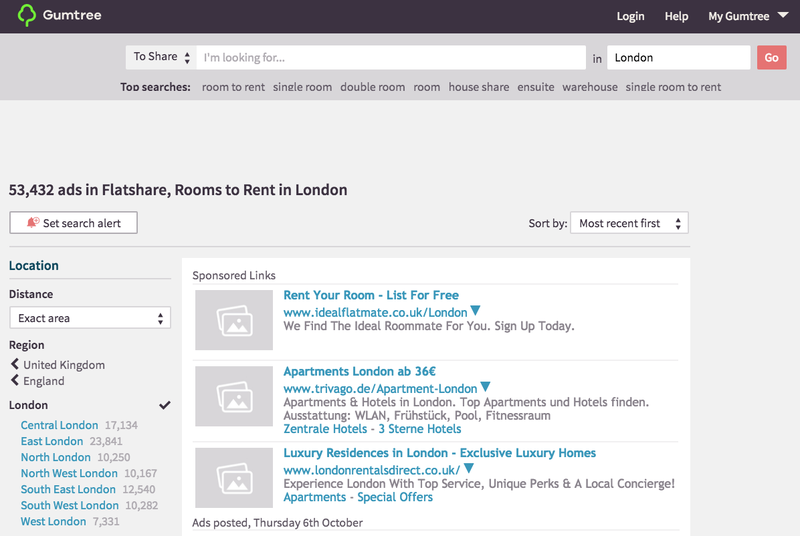Click the Set search alert button
800x536 pixels.
pos(73,223)
